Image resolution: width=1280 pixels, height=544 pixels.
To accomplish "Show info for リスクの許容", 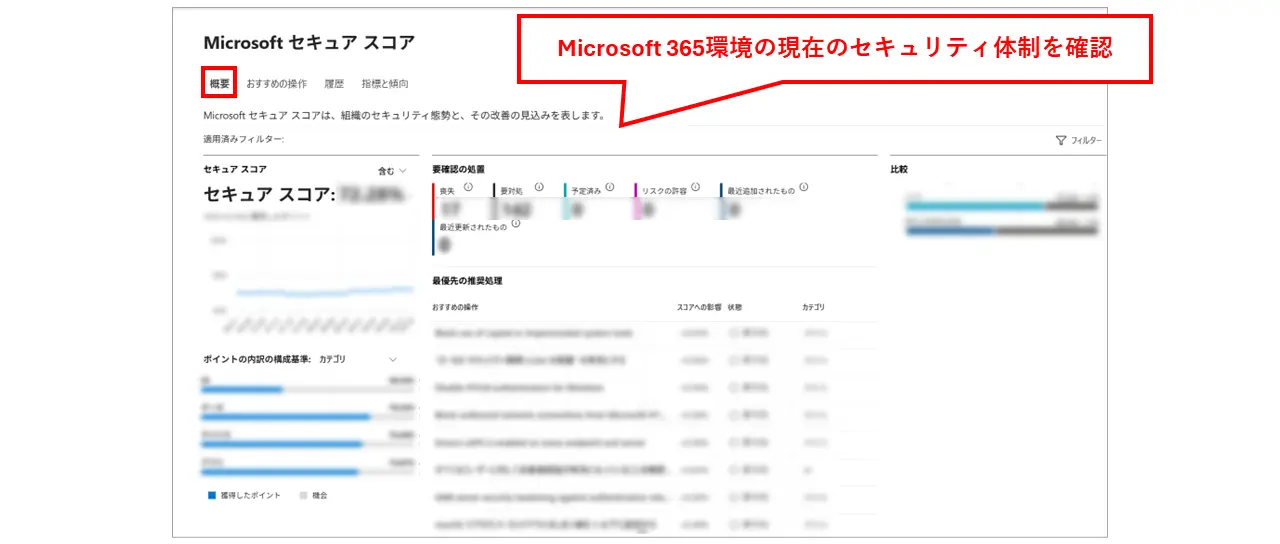I will [695, 187].
